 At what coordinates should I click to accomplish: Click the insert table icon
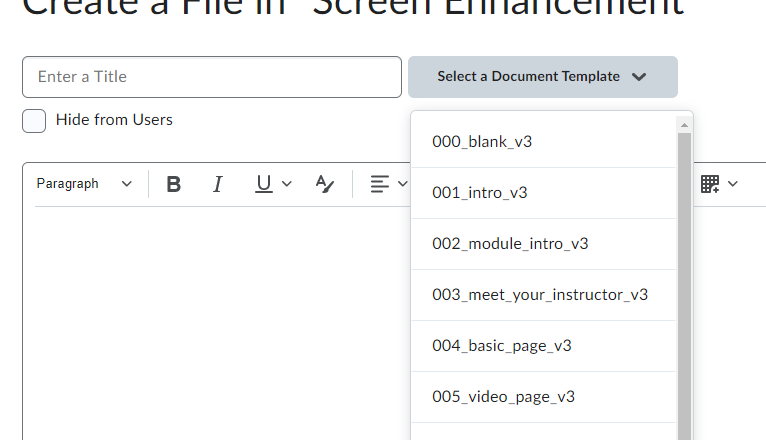point(710,184)
